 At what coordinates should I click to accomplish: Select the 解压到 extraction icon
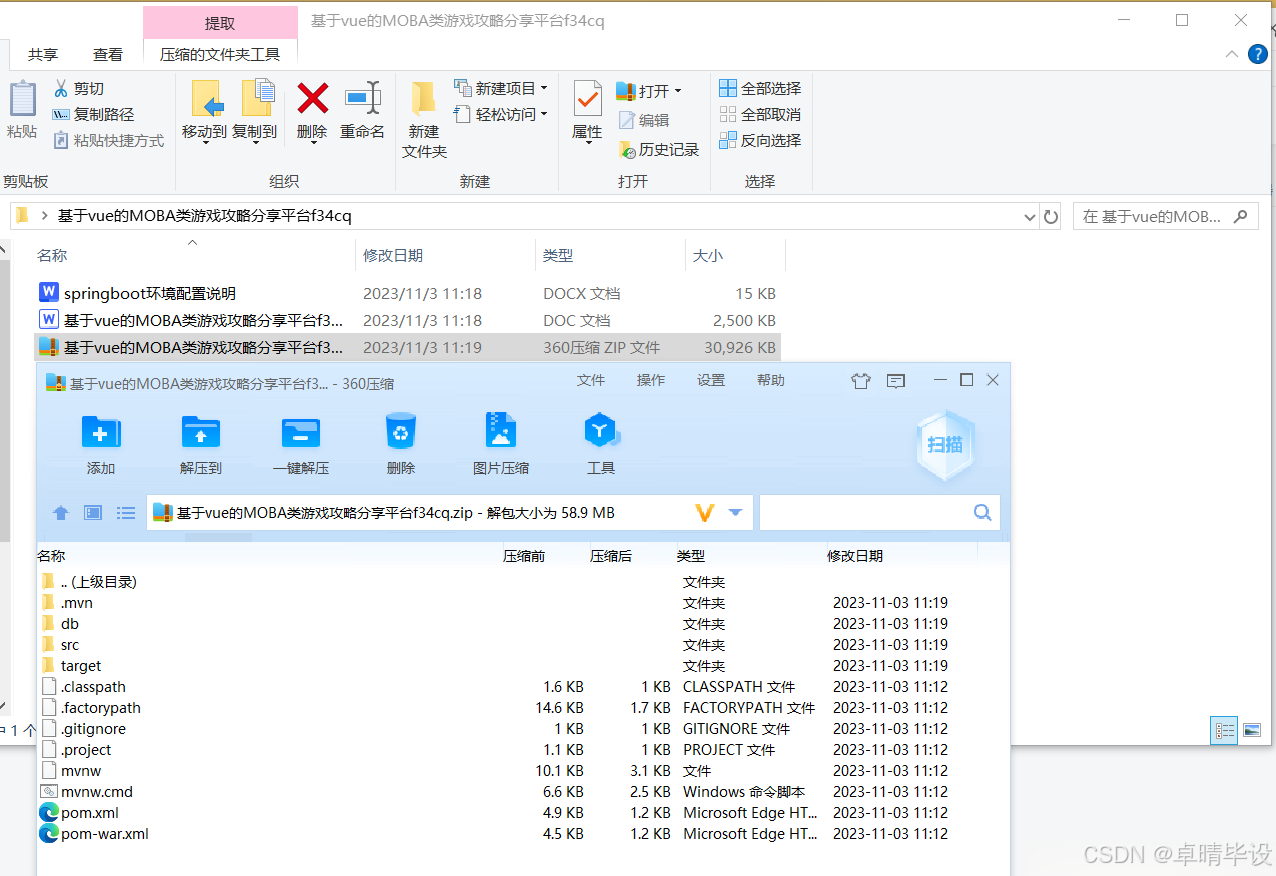pyautogui.click(x=200, y=442)
